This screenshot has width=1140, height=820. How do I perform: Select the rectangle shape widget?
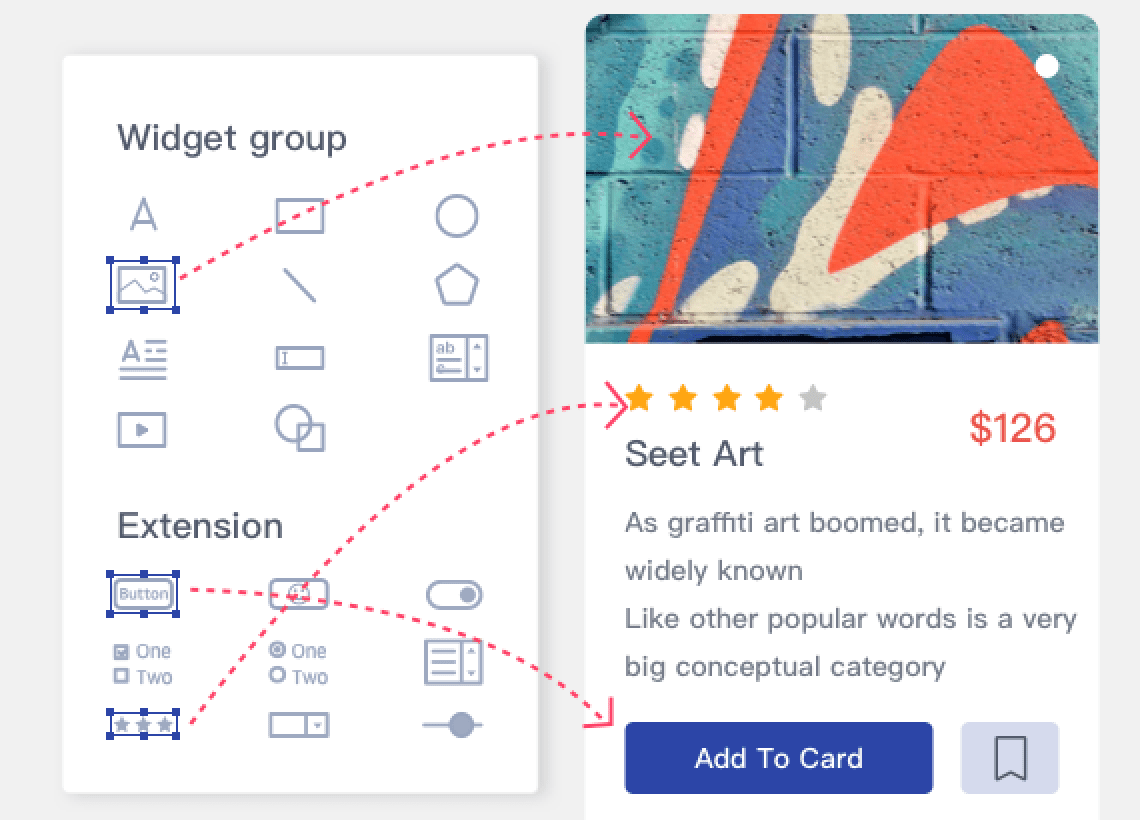[300, 215]
